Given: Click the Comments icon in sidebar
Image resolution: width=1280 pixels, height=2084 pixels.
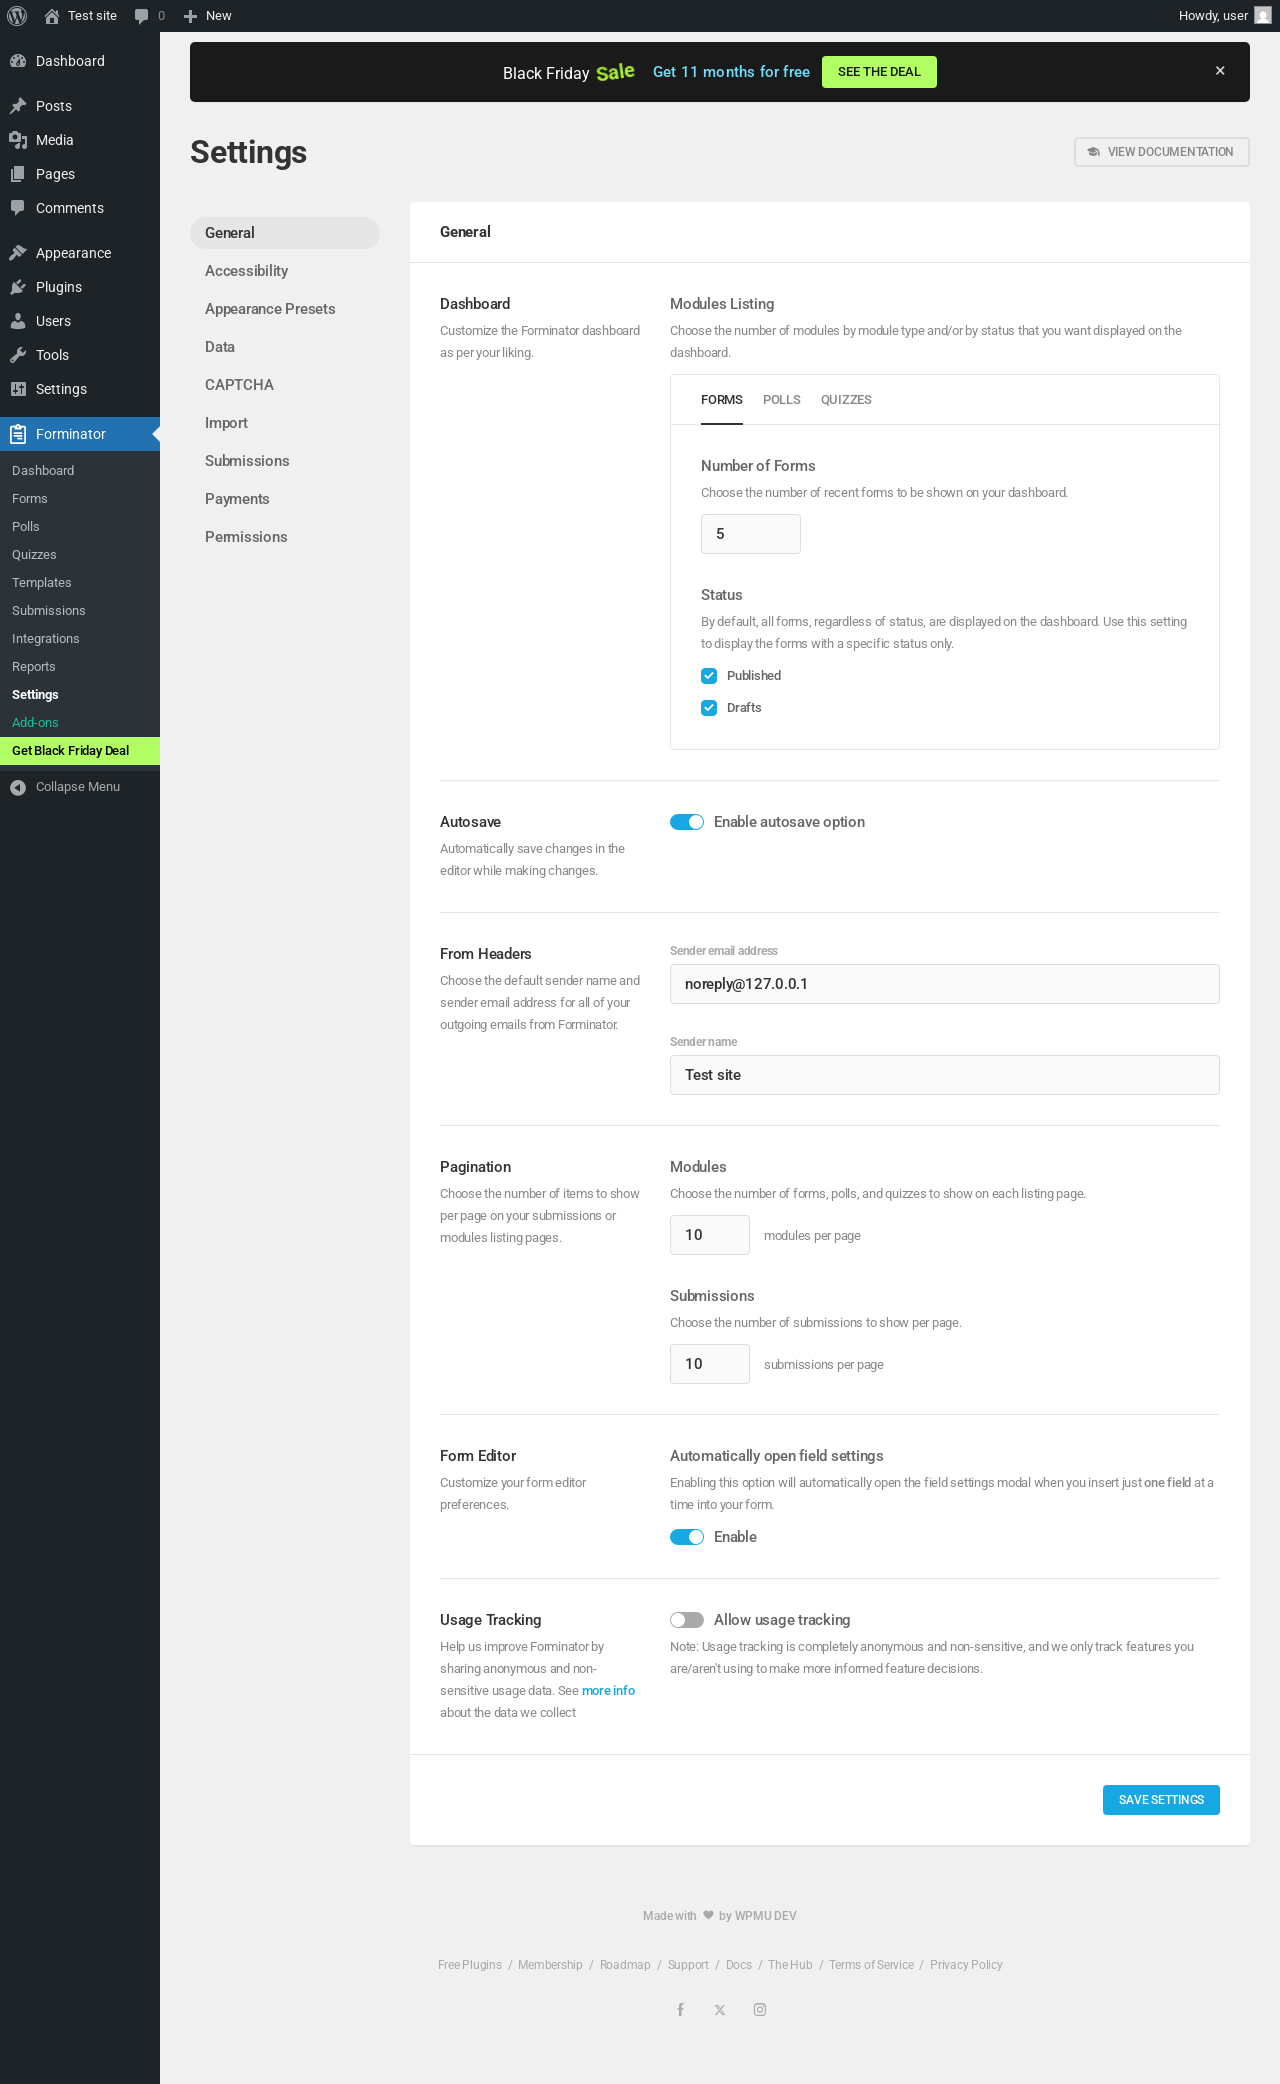Looking at the screenshot, I should [18, 208].
